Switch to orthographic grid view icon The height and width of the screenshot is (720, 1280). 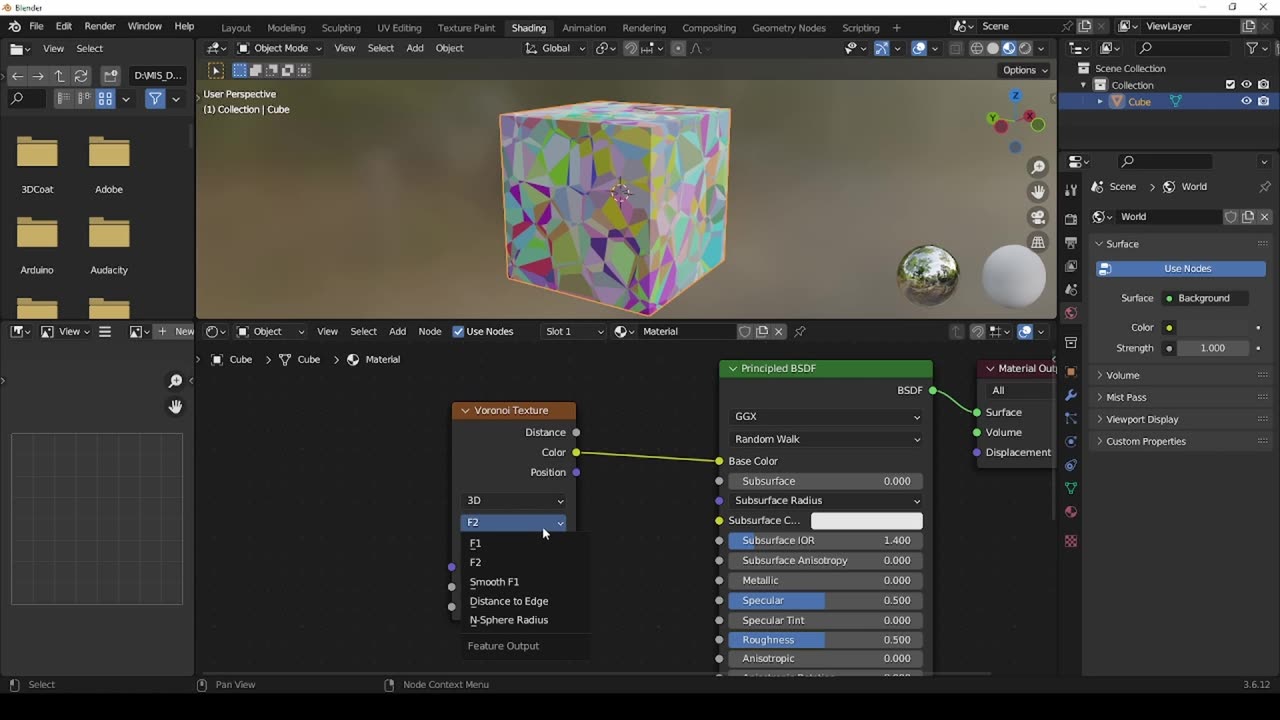[x=1038, y=242]
